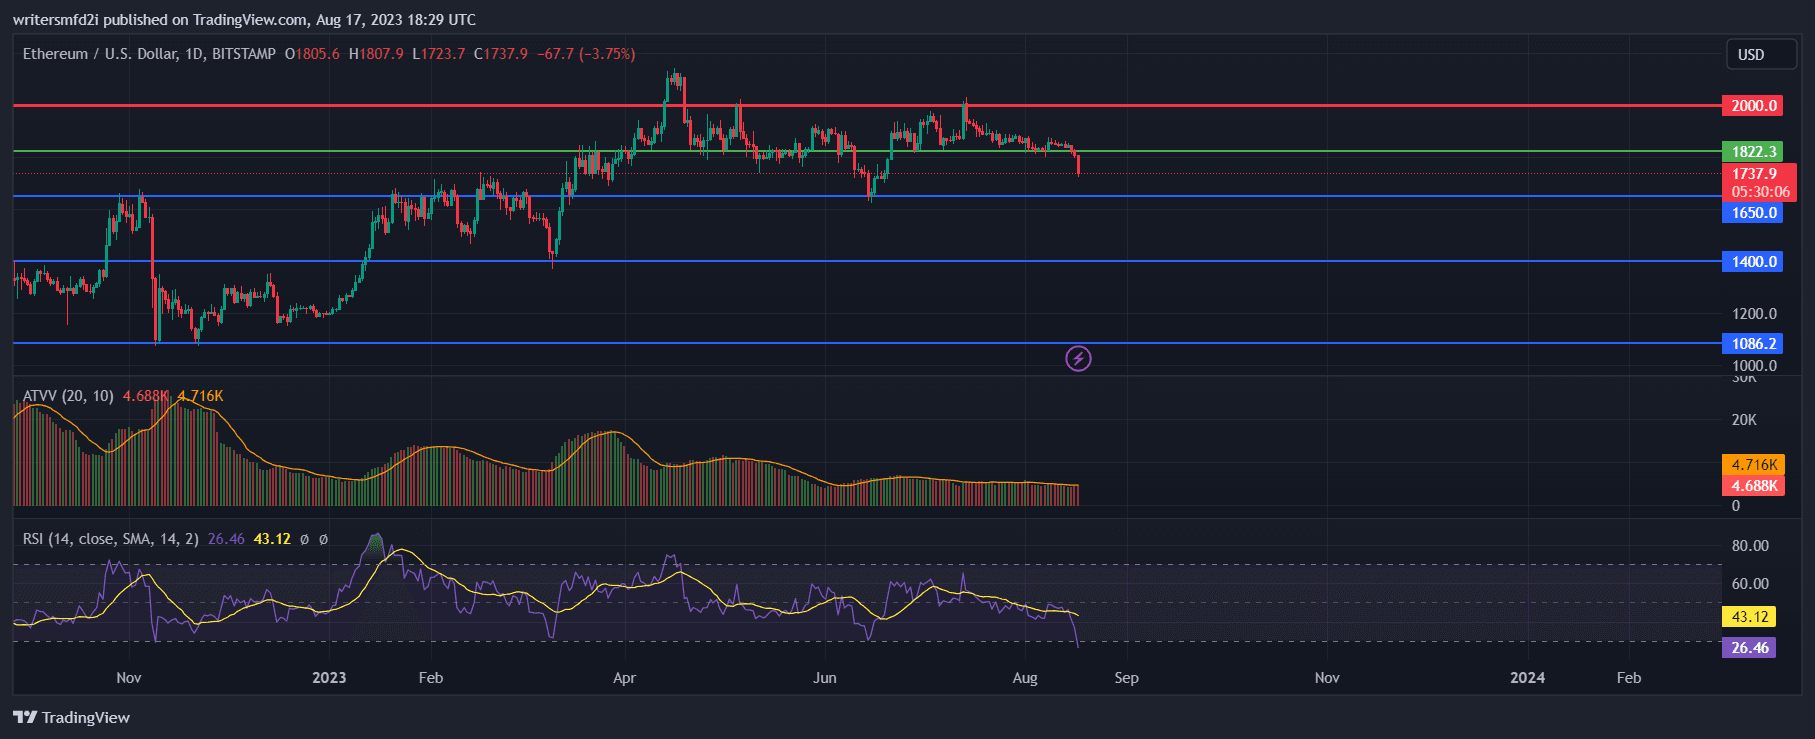This screenshot has height=739, width=1815.
Task: Open the USD currency selector
Action: (1761, 55)
